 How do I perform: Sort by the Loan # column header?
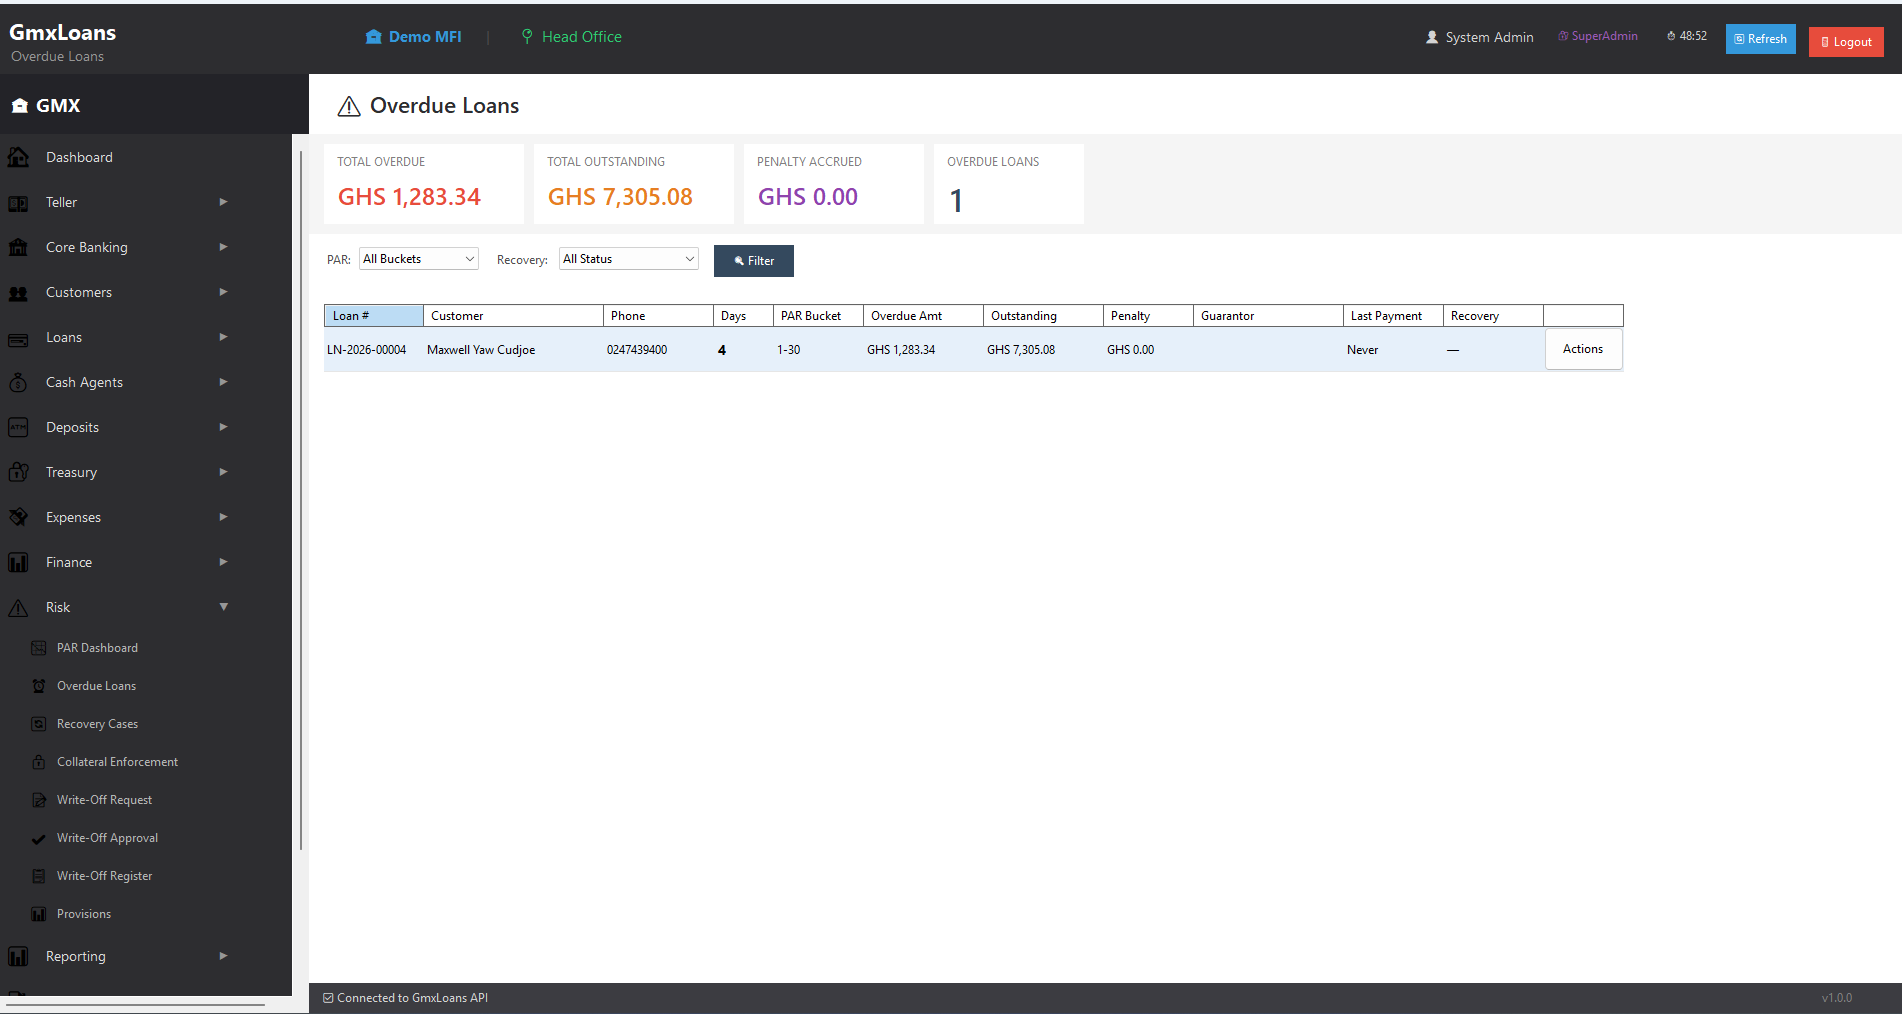point(374,316)
